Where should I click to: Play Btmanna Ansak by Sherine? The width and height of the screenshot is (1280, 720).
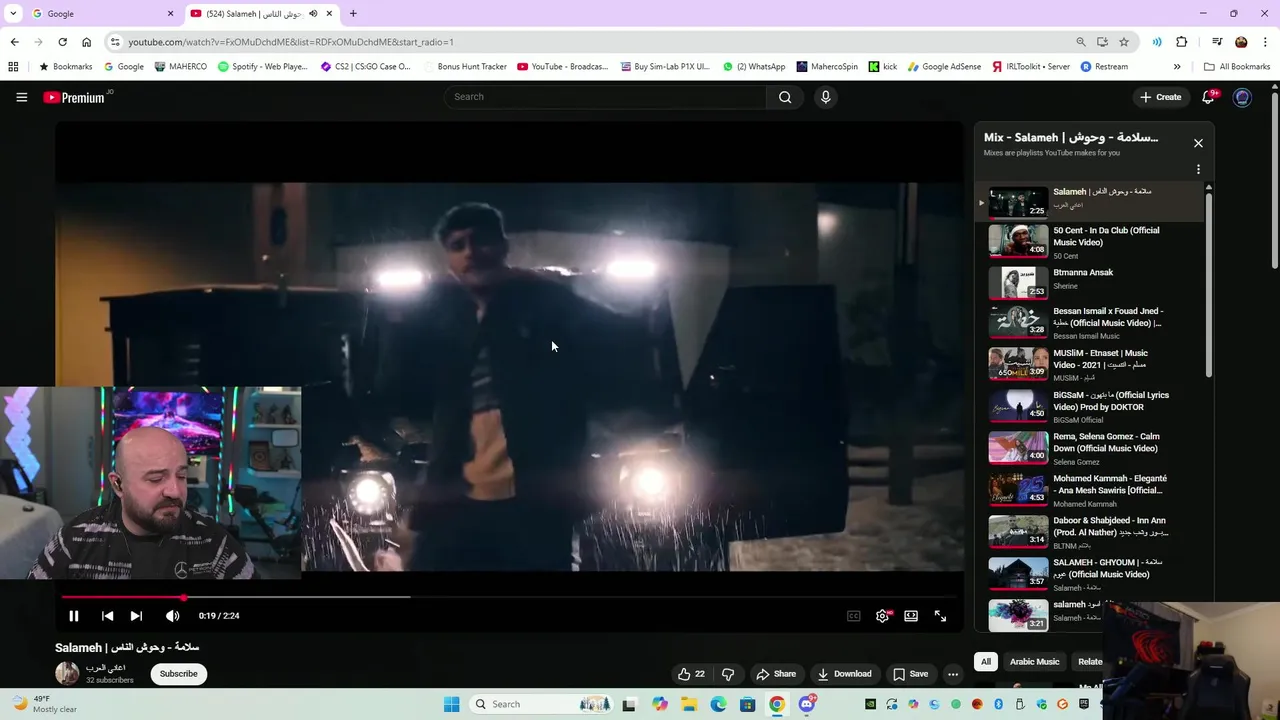(1090, 283)
